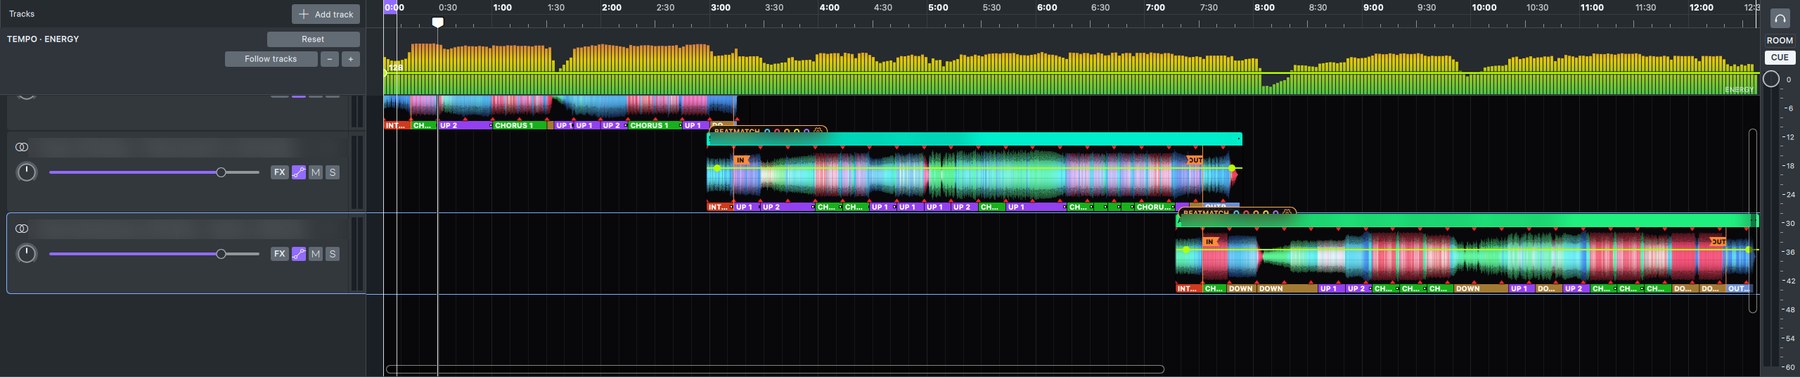Click the teal clip header bar of second track
This screenshot has height=377, width=1800.
coord(974,139)
